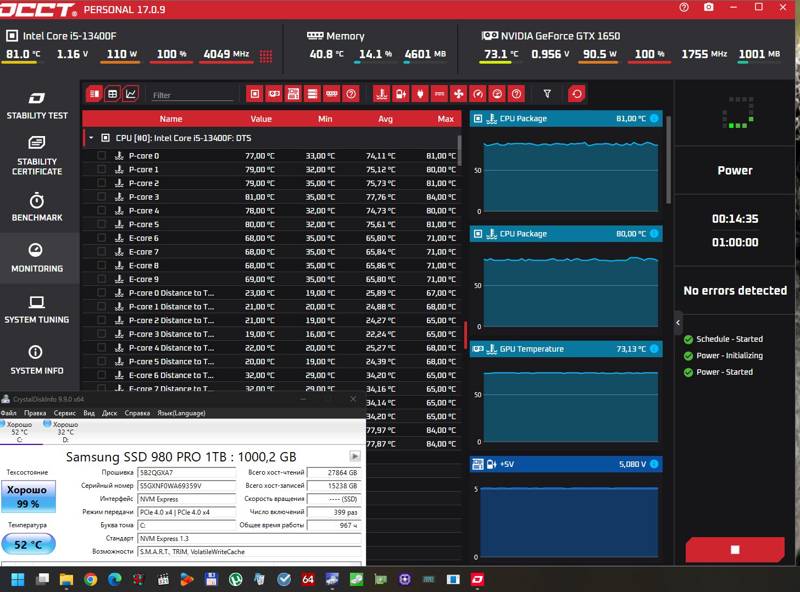
Task: Toggle fan readings filter icon
Action: (x=459, y=94)
